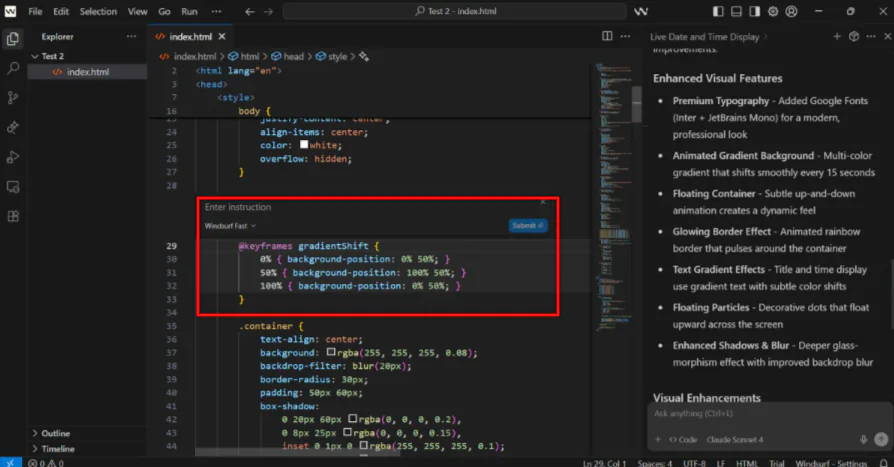894x467 pixels.
Task: Click the split editor icon
Action: [x=607, y=36]
